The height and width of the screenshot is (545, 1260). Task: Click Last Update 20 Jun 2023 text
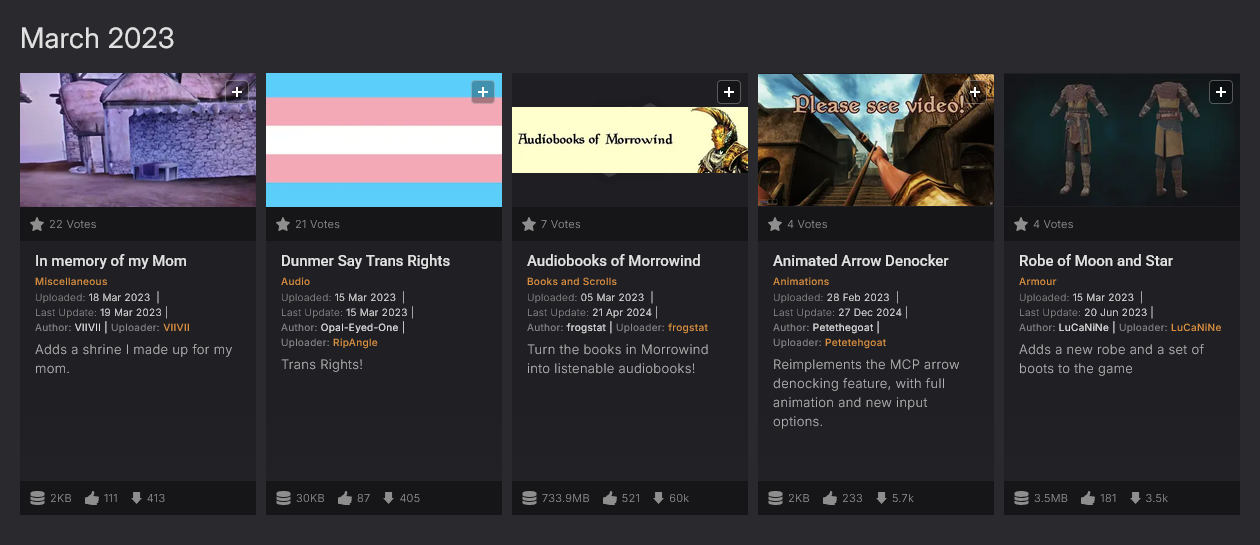pyautogui.click(x=1083, y=313)
